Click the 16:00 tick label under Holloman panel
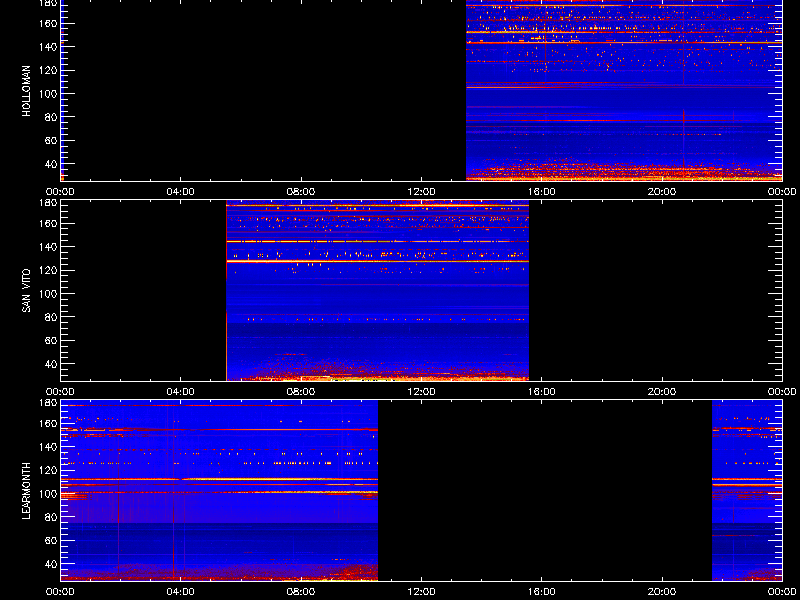 pos(542,192)
